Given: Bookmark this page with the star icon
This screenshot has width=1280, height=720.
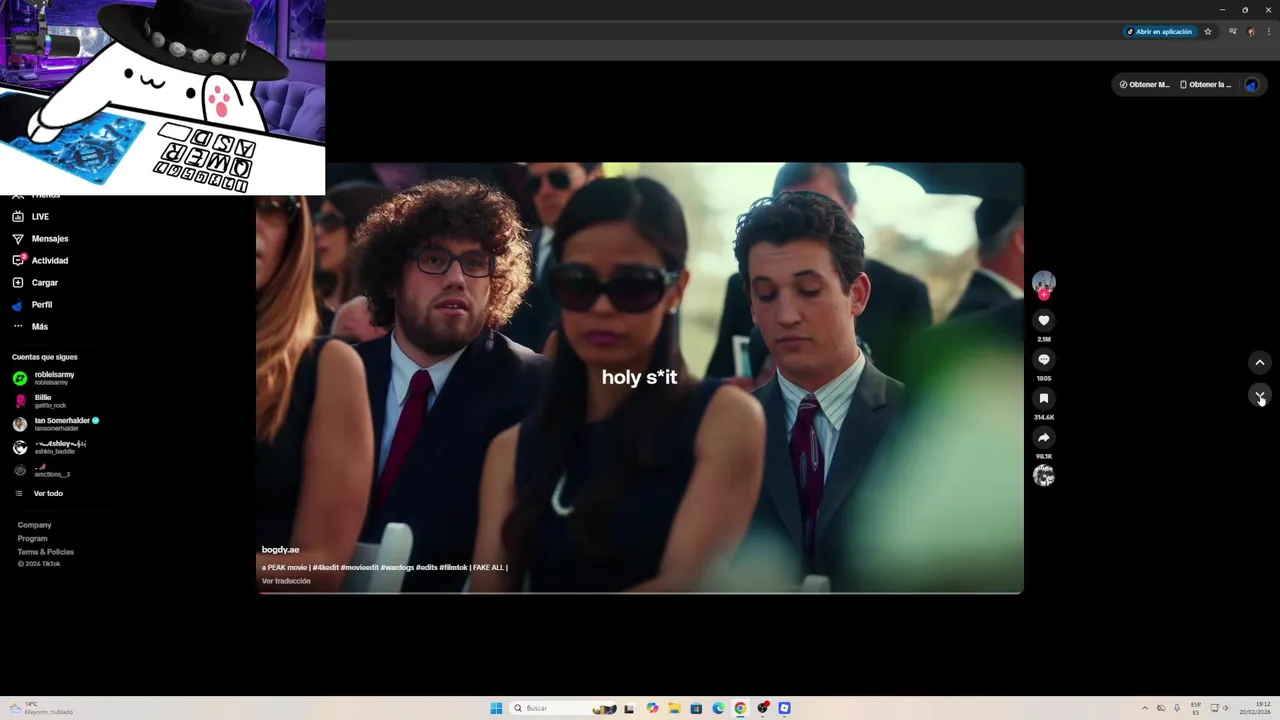Looking at the screenshot, I should point(1208,32).
